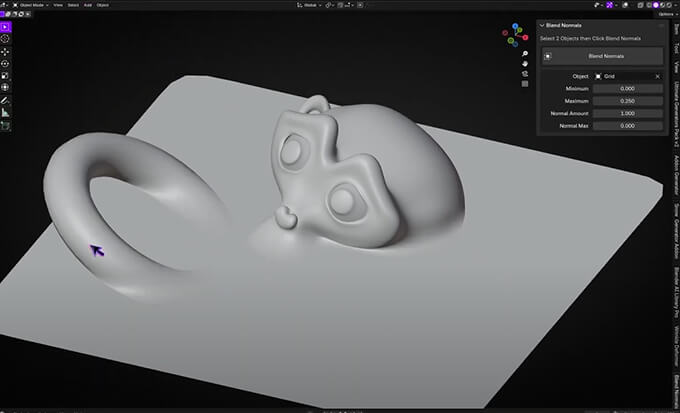Clear the Grid object field
680x413 pixels.
657,76
